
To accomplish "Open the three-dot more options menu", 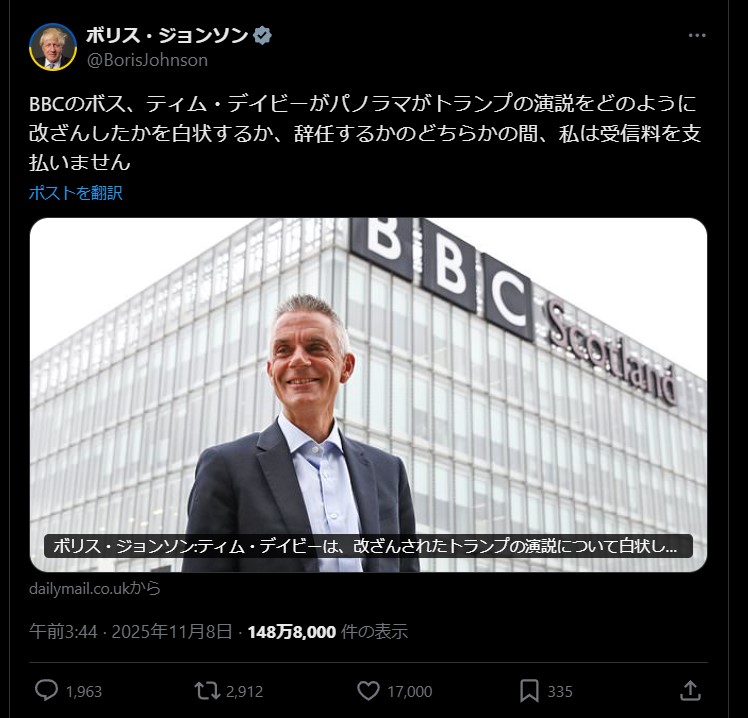I will pos(696,35).
